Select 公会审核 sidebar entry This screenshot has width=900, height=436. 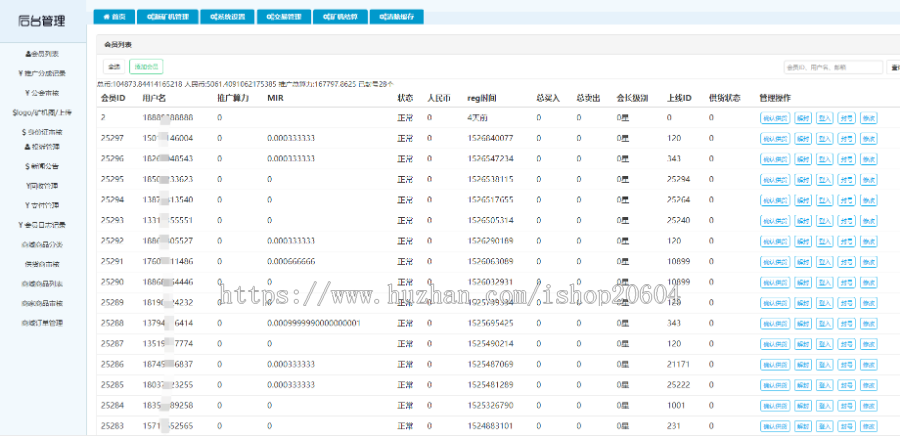click(x=42, y=93)
